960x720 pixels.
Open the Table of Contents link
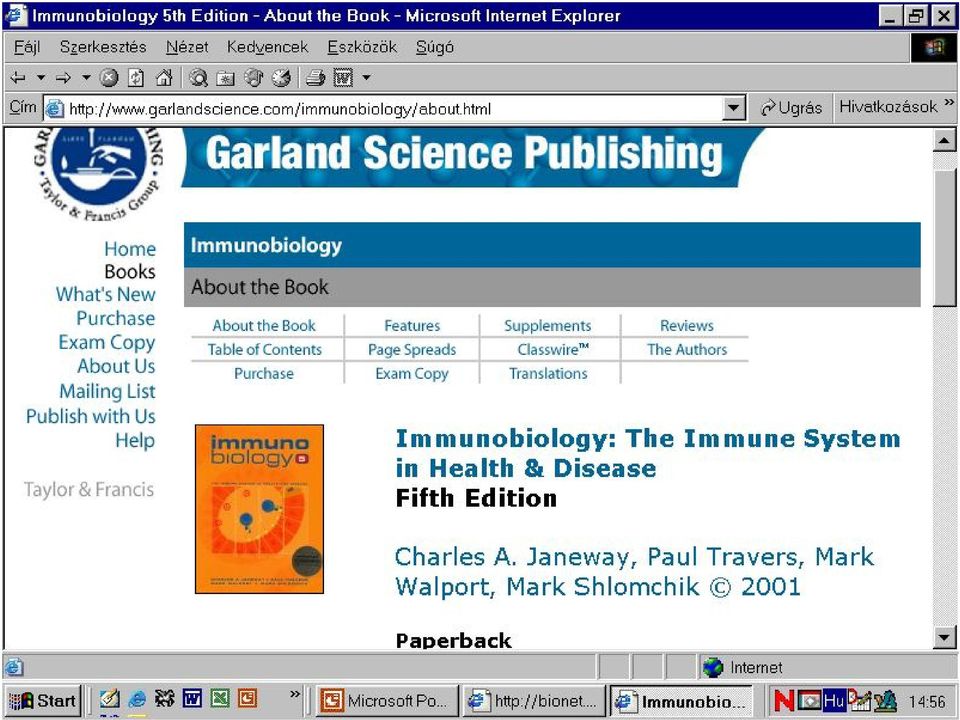click(264, 350)
